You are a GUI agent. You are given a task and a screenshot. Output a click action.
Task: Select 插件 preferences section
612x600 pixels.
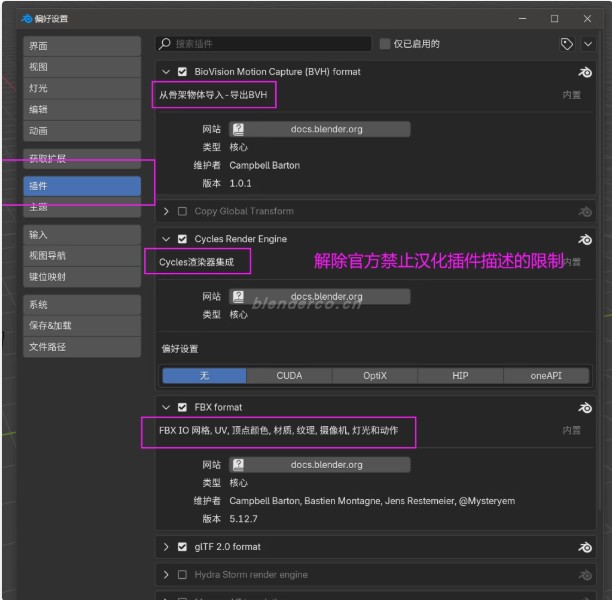82,186
